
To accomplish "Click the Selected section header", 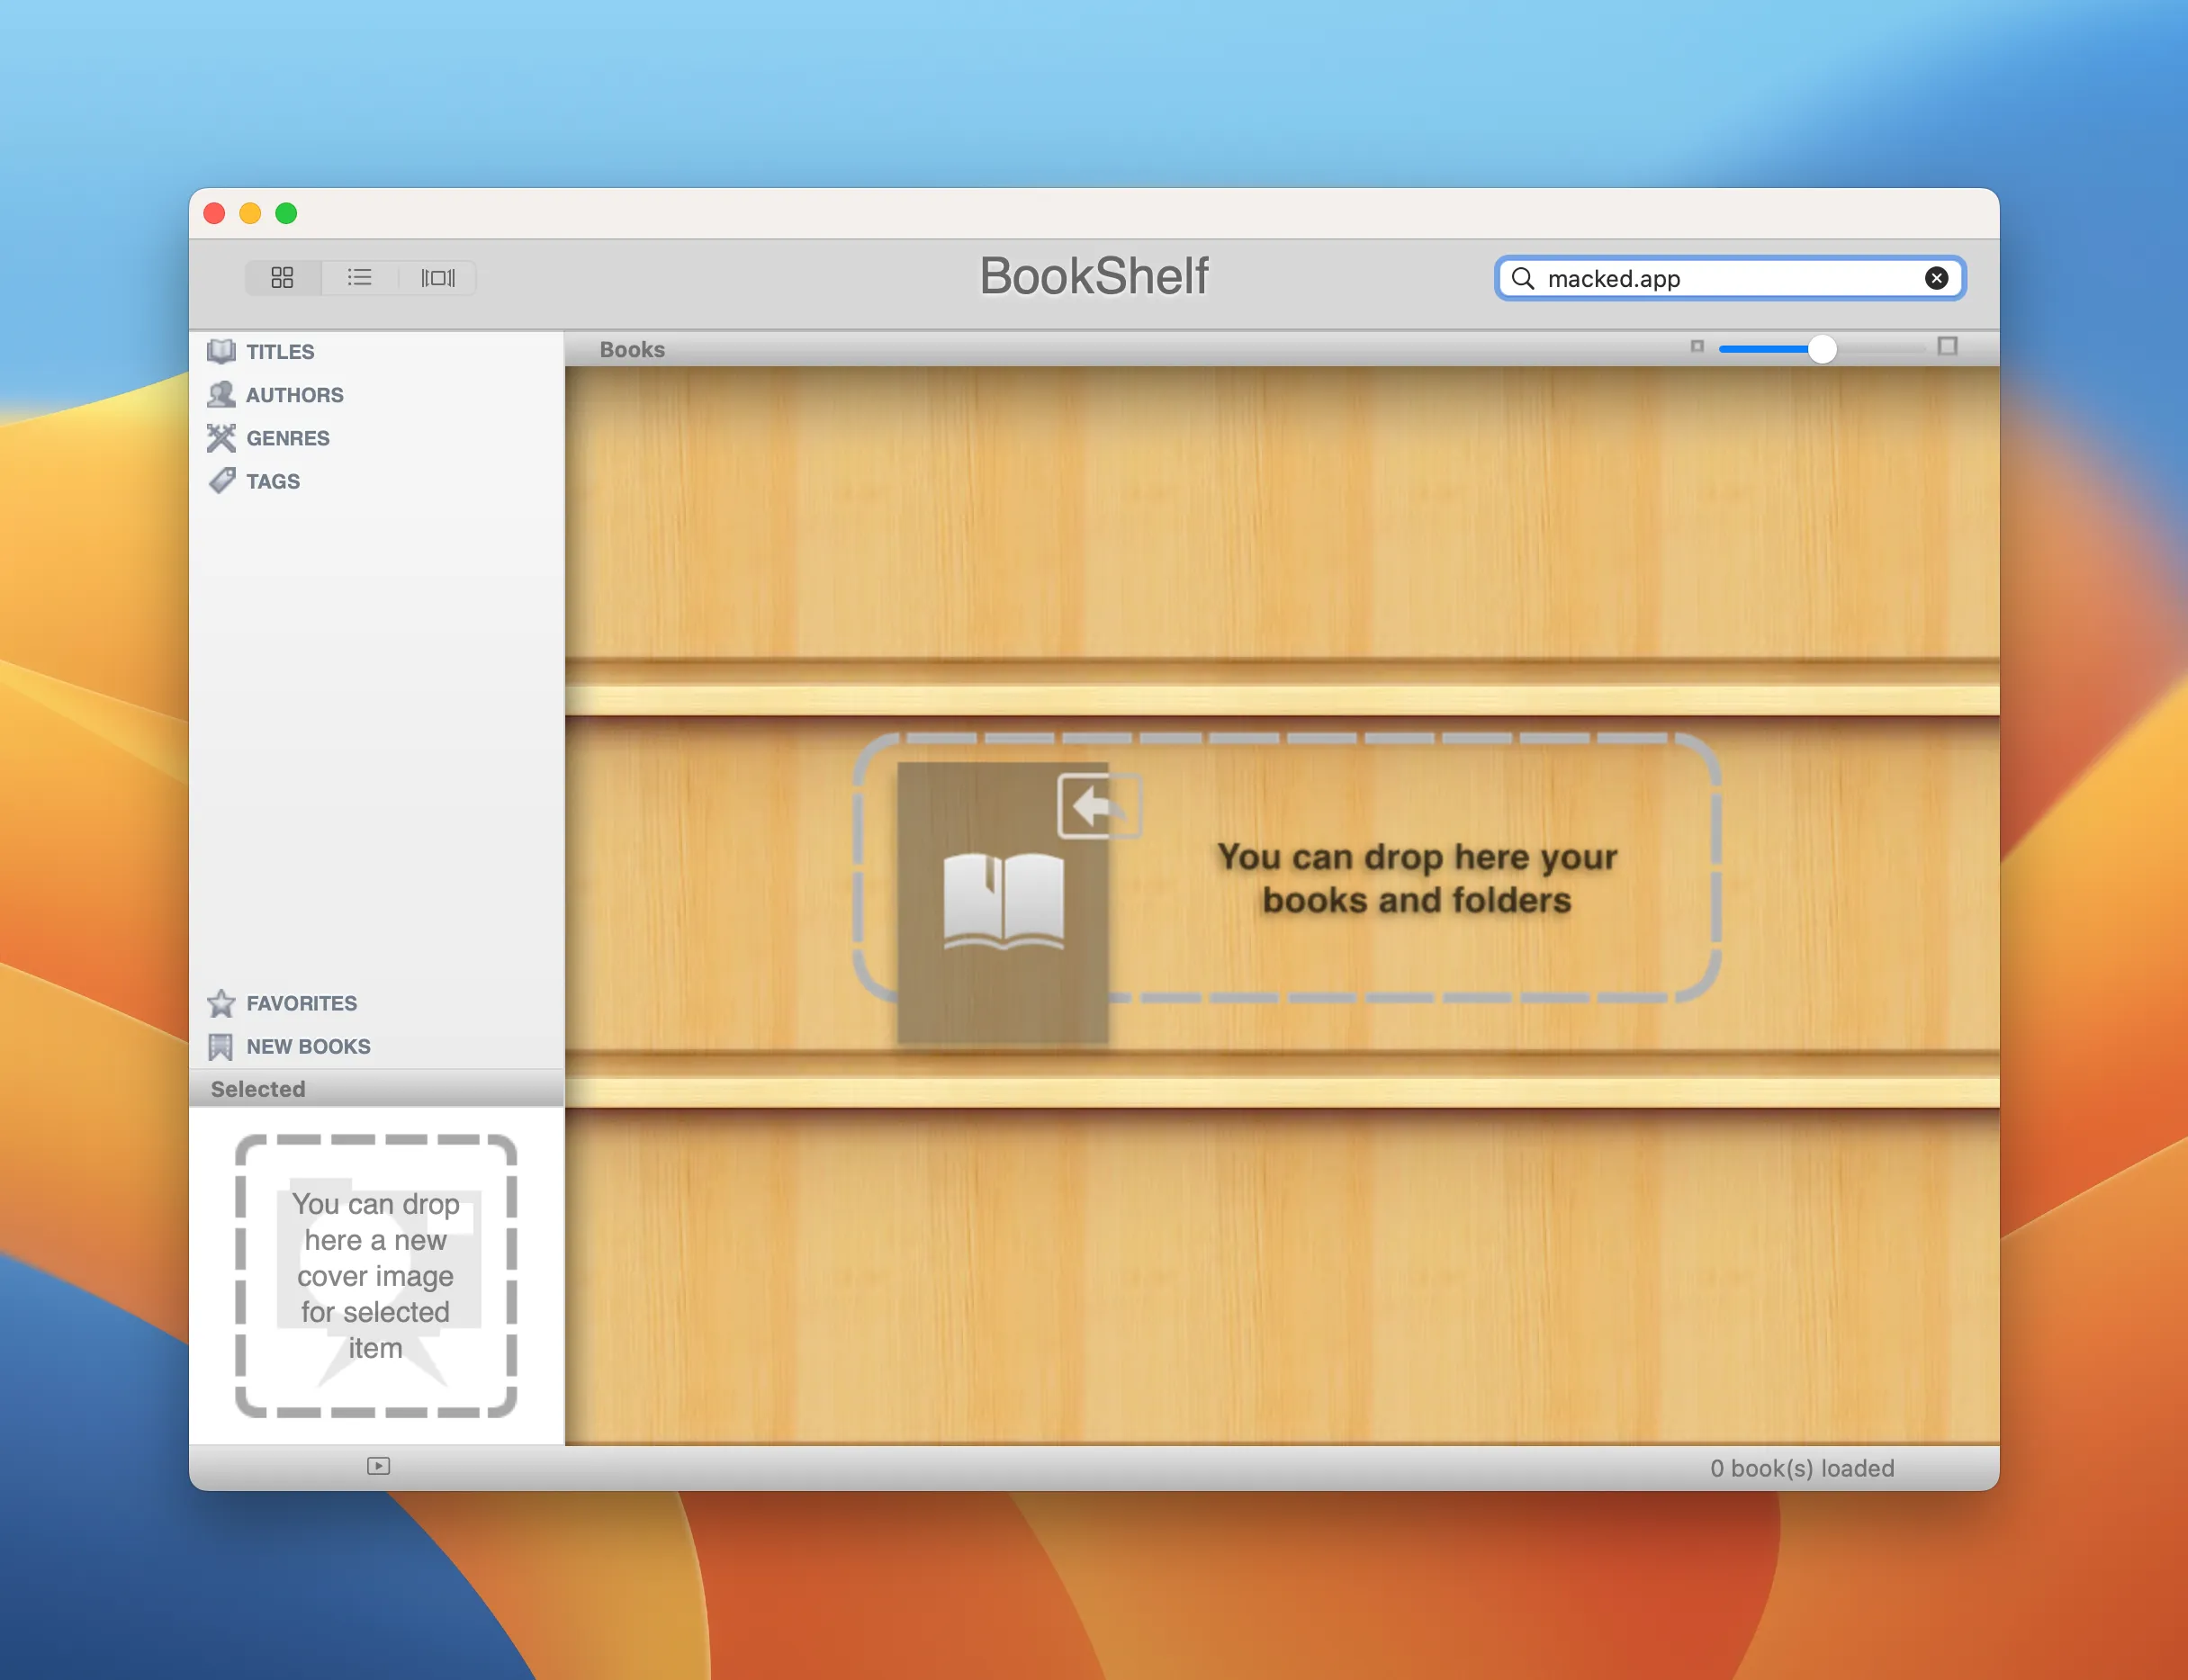I will coord(376,1088).
